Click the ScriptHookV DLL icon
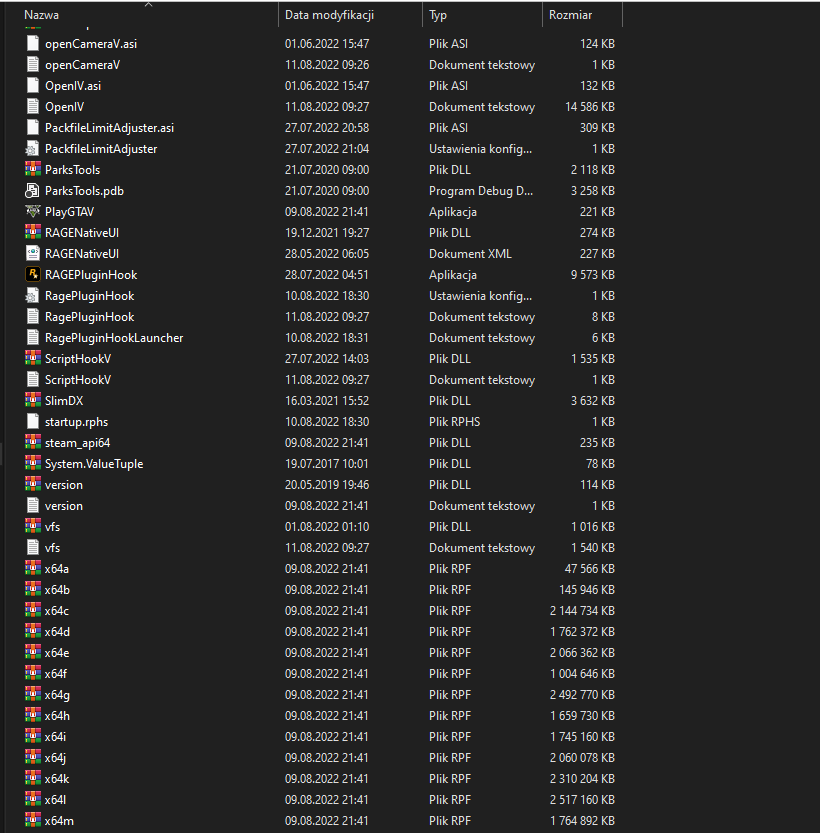 point(33,359)
